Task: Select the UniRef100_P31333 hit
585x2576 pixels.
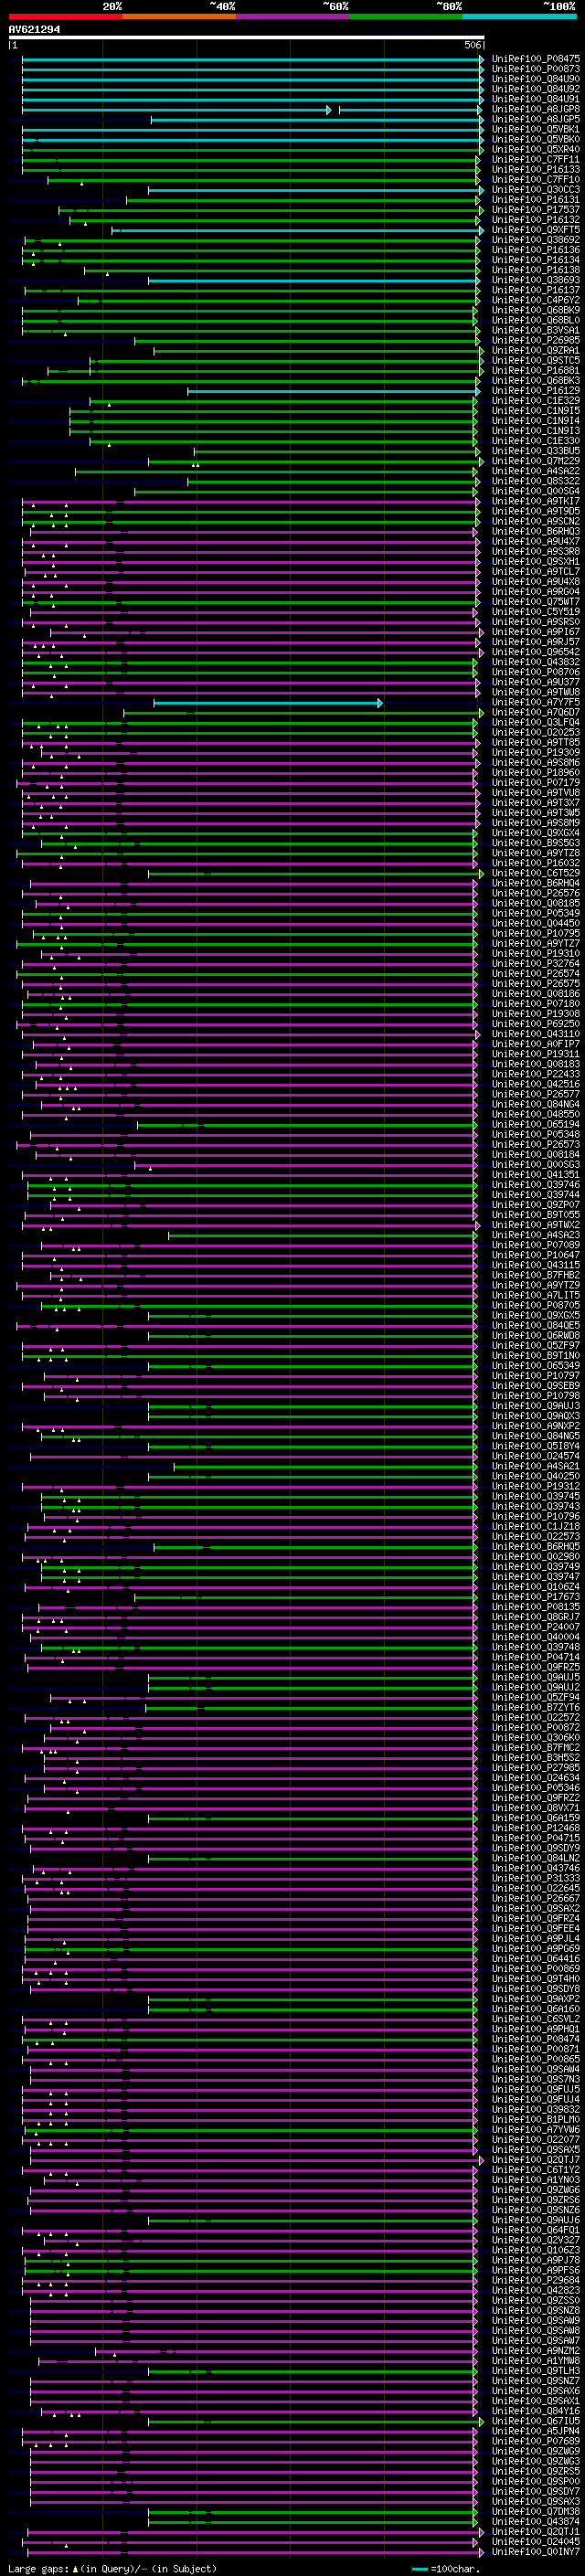Action: [536, 1879]
